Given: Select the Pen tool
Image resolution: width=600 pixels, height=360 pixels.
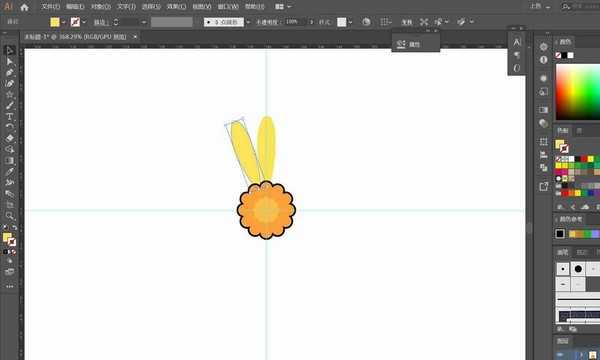Looking at the screenshot, I should click(10, 72).
